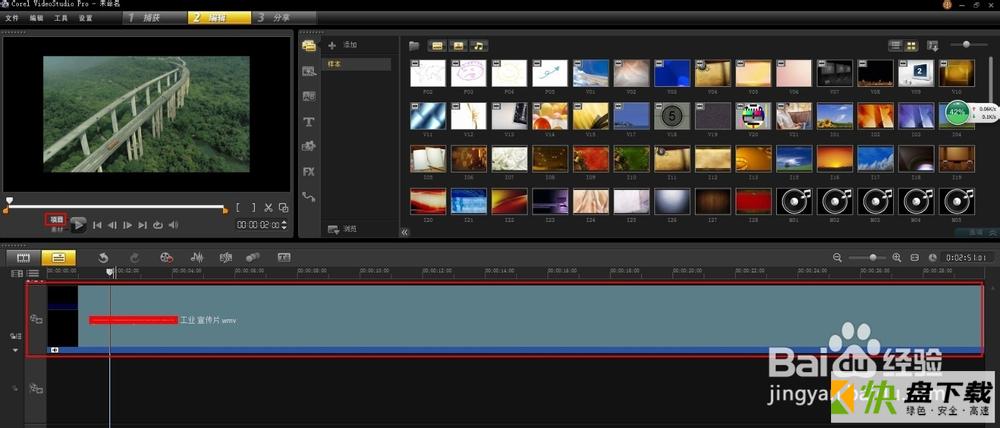Click the Record/Capture film reel icon
1000x428 pixels.
click(x=166, y=257)
